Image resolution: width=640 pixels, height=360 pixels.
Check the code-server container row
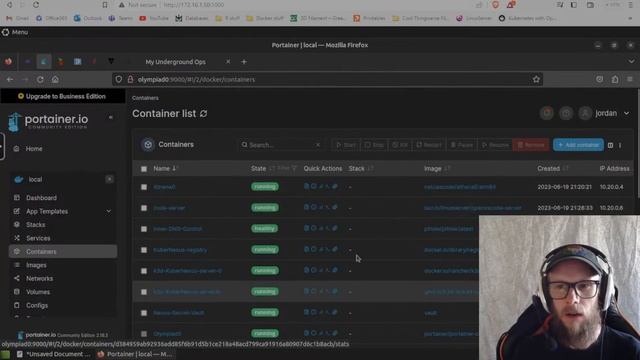click(x=144, y=208)
